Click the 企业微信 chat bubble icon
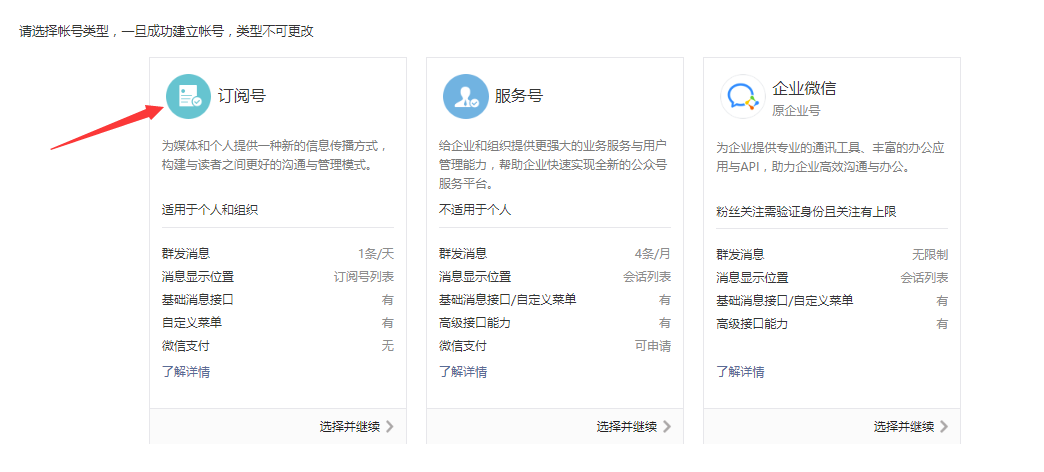Image resolution: width=1044 pixels, height=472 pixels. [x=742, y=97]
